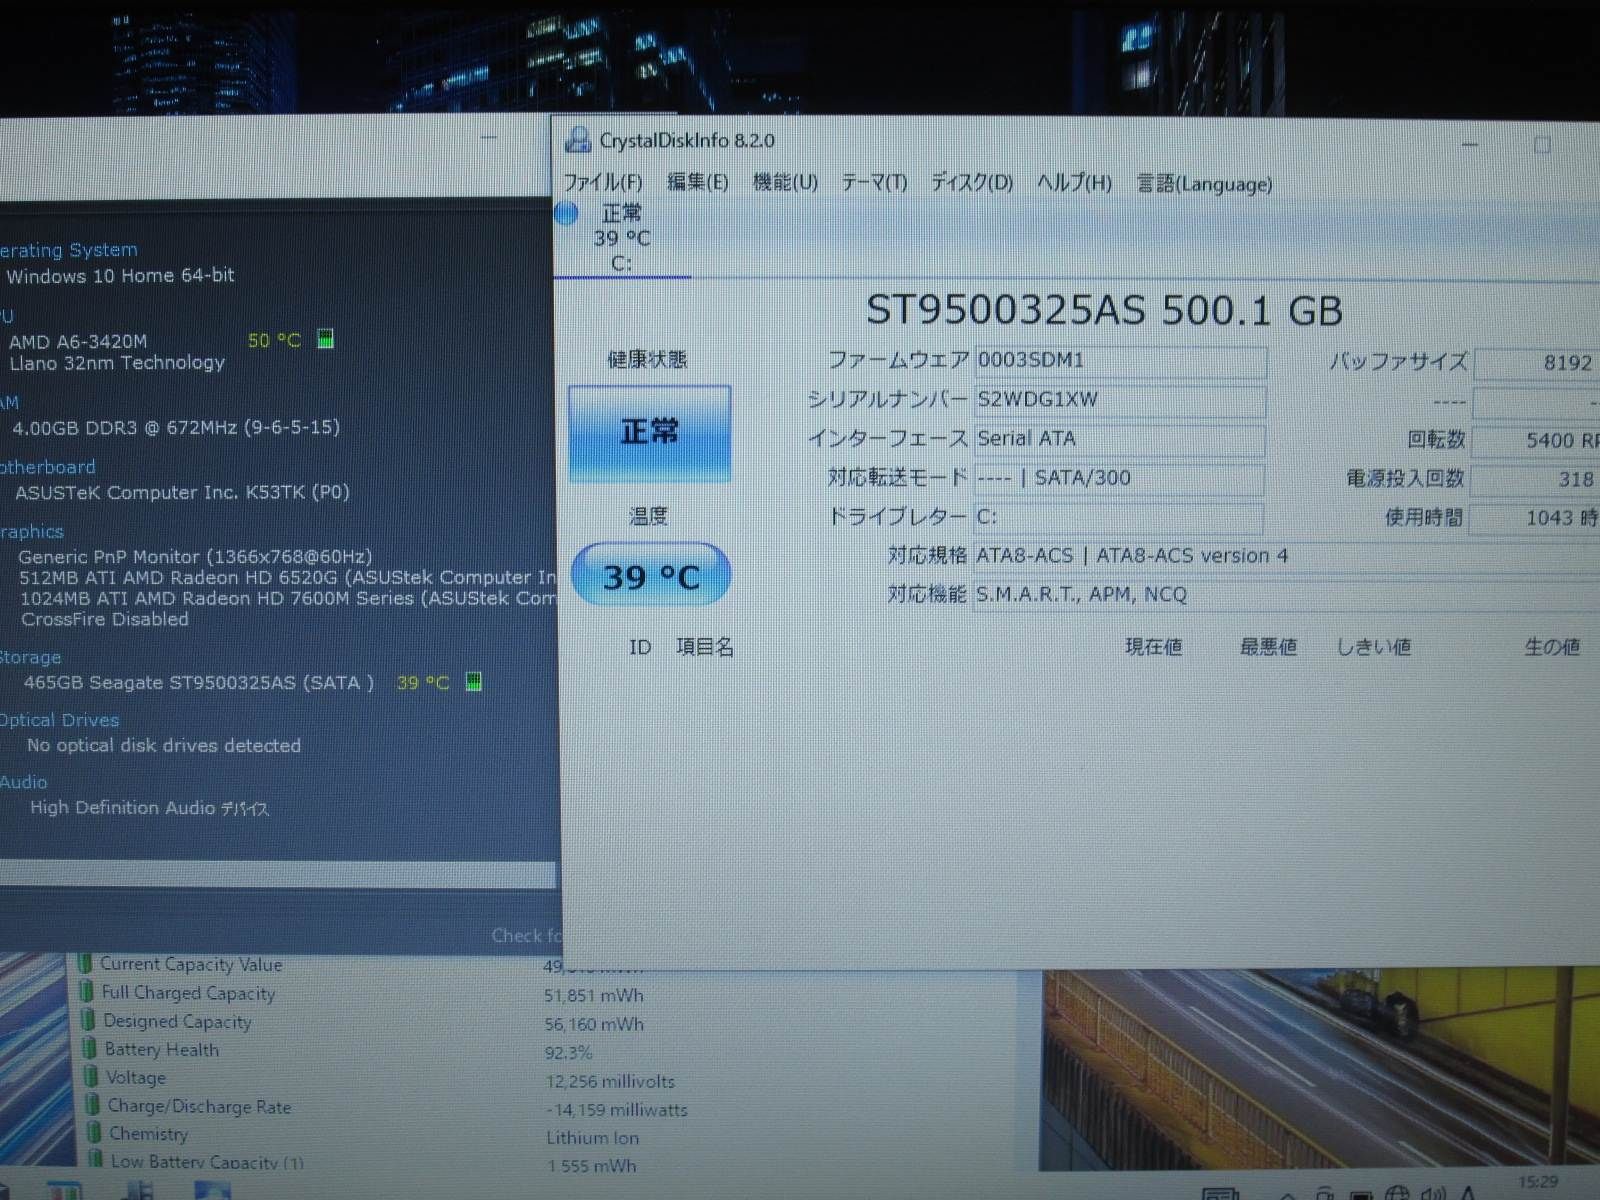This screenshot has height=1200, width=1600.
Task: Click the 現在値 column header
Action: (1154, 647)
